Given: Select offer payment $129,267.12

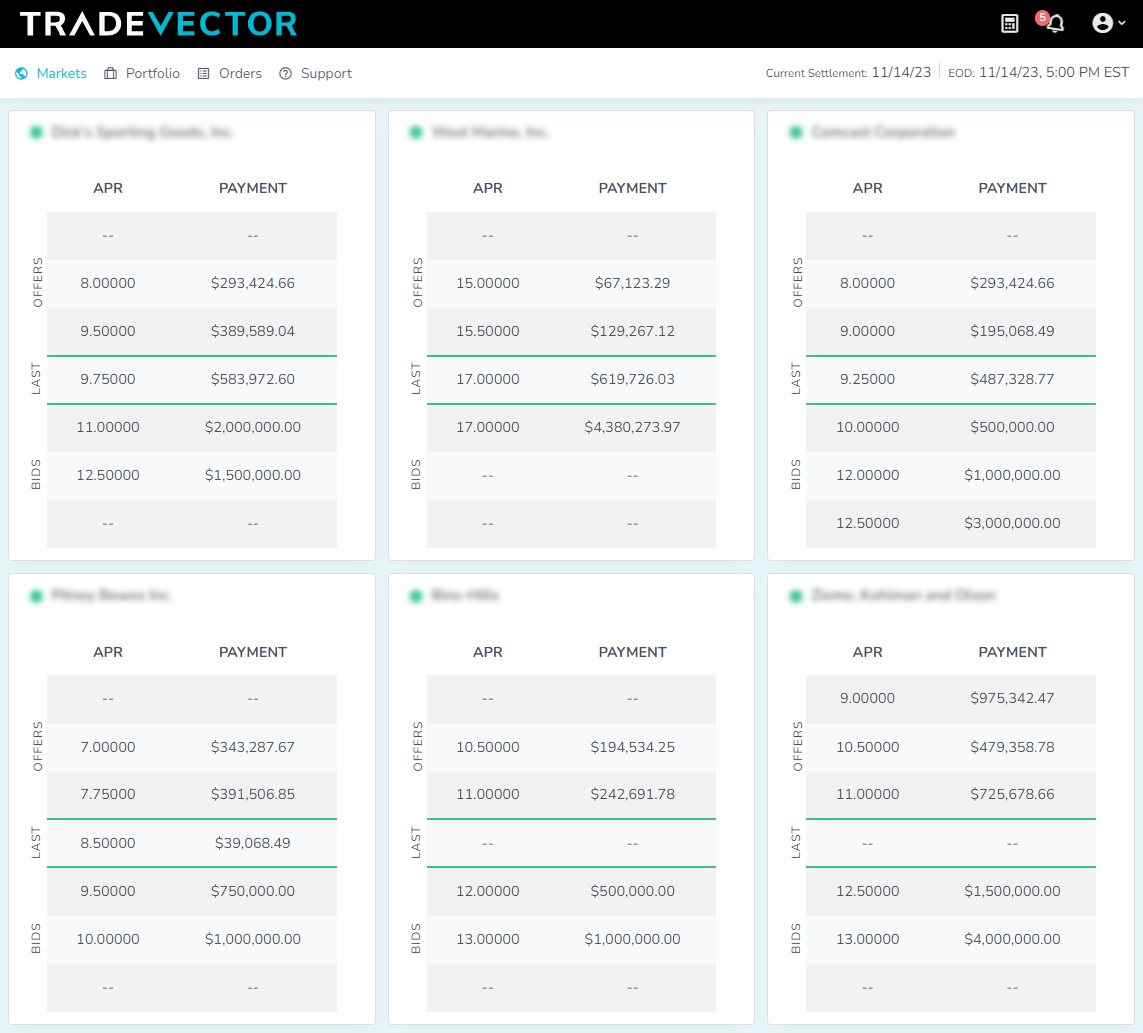Looking at the screenshot, I should tap(632, 331).
